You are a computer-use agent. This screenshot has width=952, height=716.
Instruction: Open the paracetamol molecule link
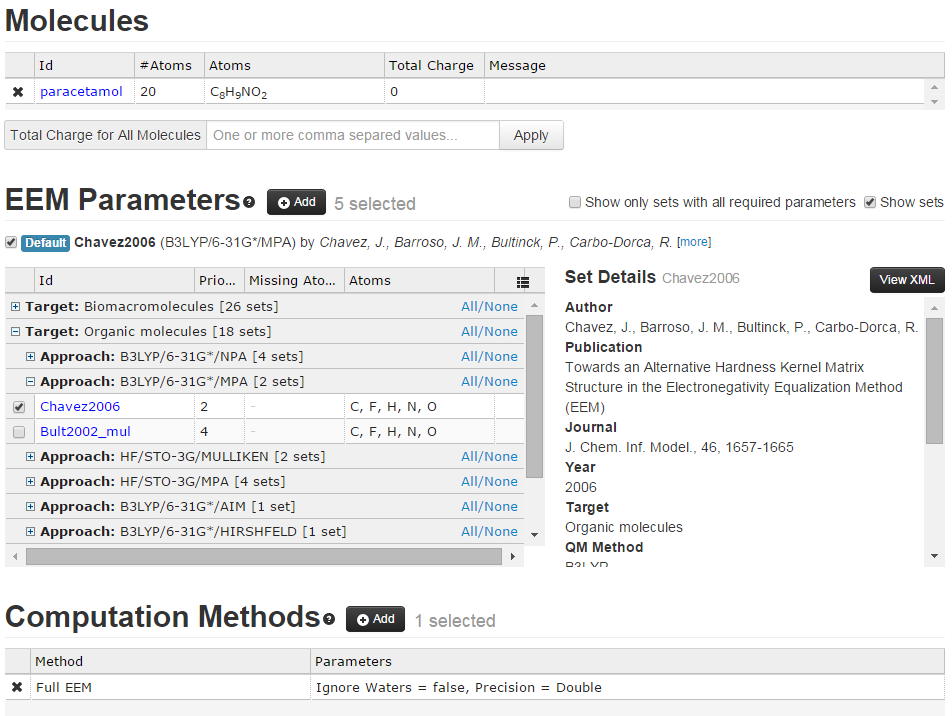[81, 91]
